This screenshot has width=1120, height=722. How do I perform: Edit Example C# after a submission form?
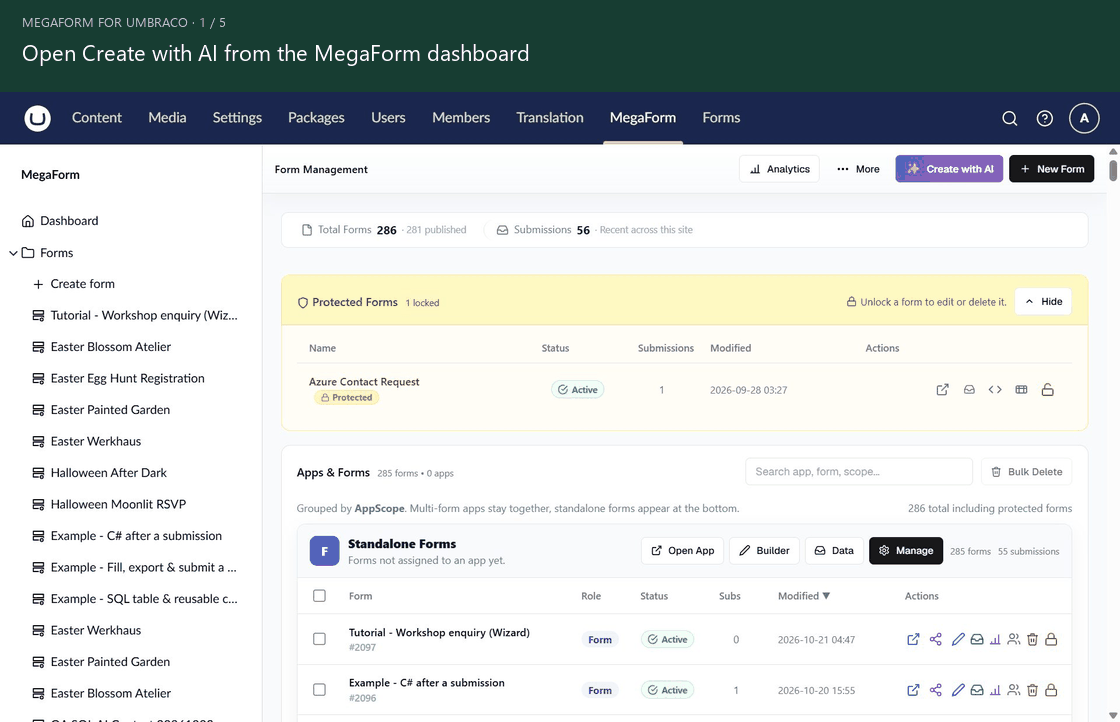click(x=958, y=690)
